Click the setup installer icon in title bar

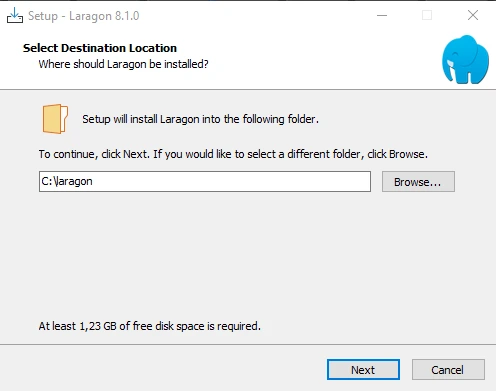pyautogui.click(x=15, y=15)
